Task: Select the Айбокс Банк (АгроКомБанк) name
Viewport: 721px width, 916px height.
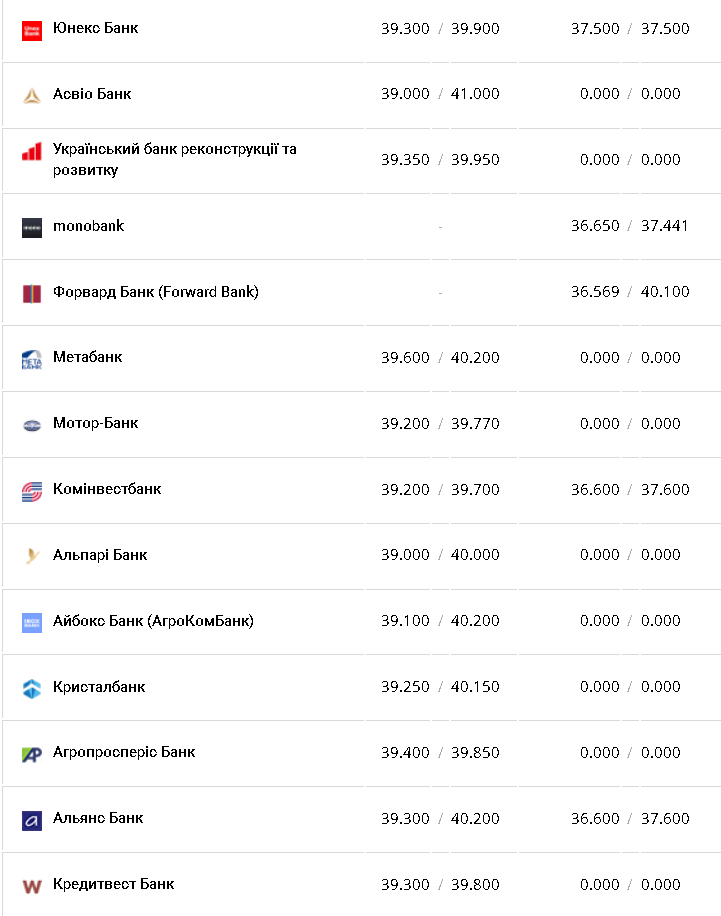Action: [153, 621]
